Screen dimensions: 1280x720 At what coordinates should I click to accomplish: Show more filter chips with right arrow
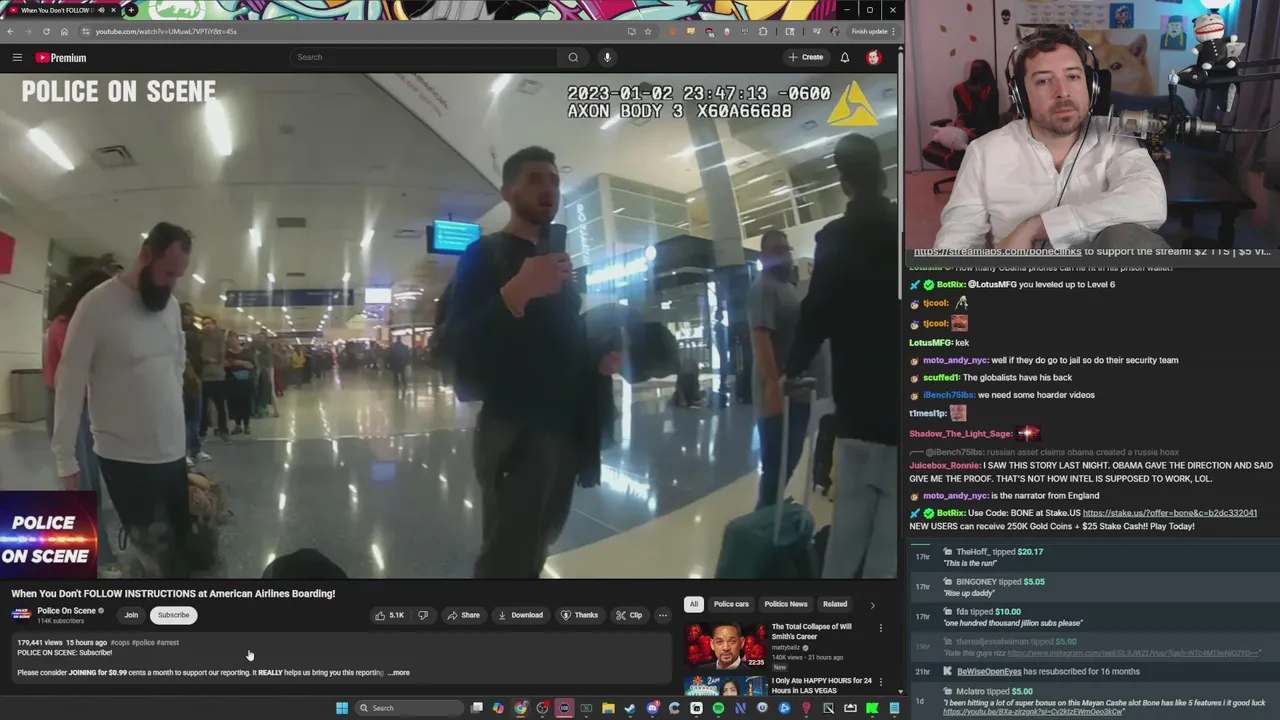(x=872, y=605)
